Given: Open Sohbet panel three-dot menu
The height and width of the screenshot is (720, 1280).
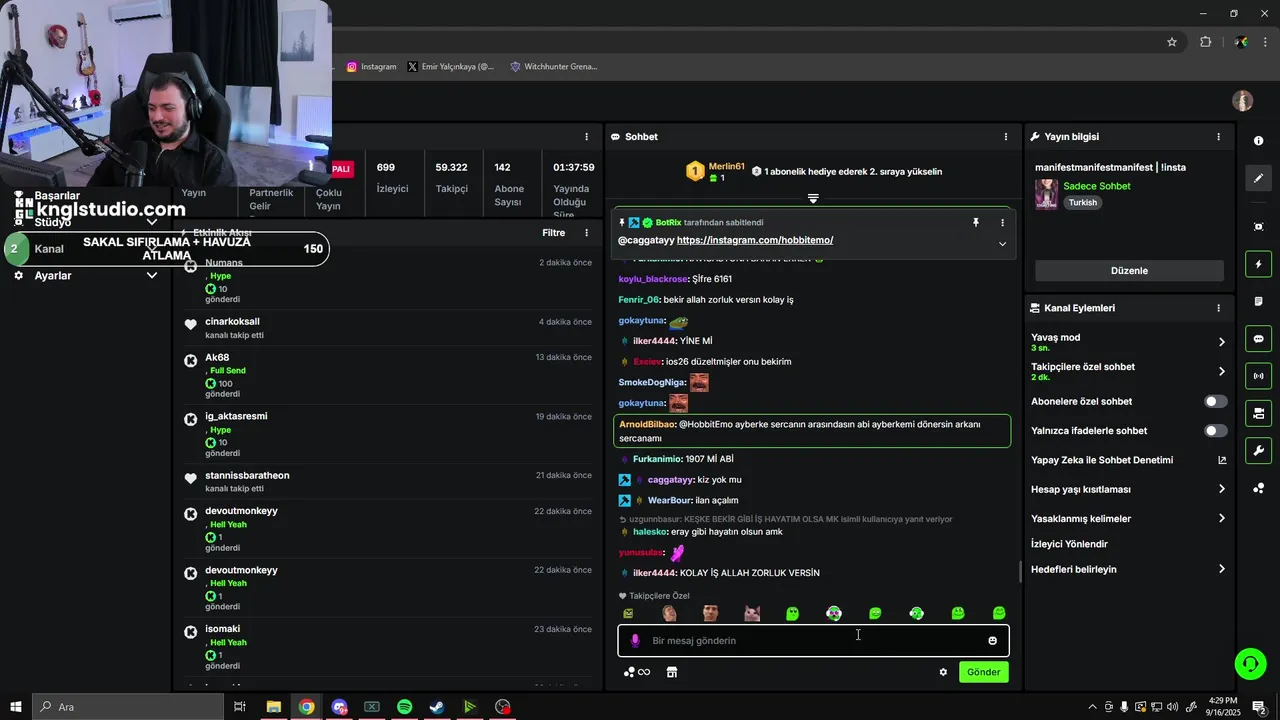Looking at the screenshot, I should (1006, 136).
